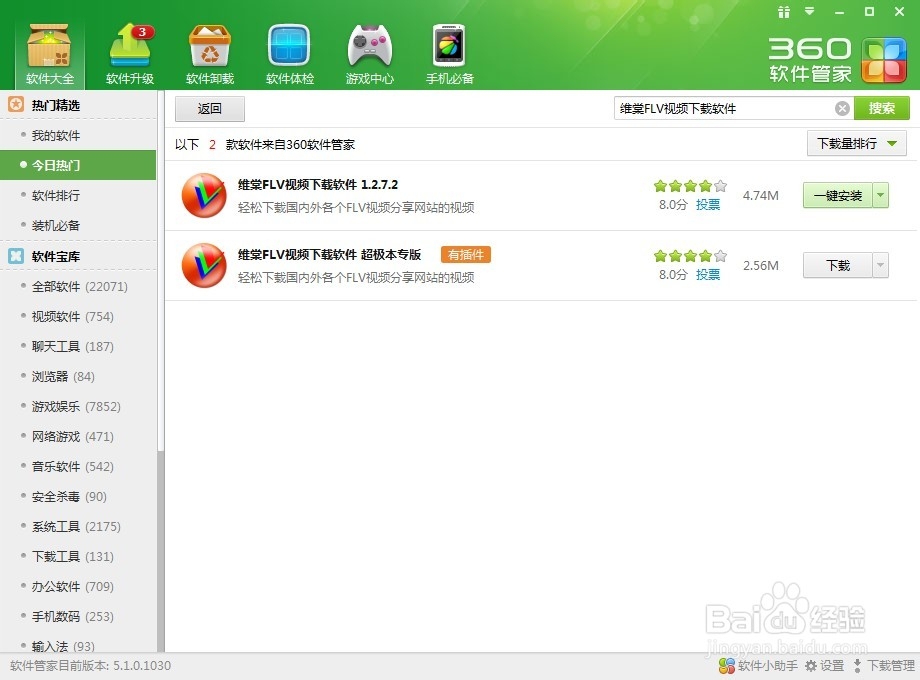This screenshot has height=680, width=920.
Task: Open the 软件大全 software catalog tab
Action: [x=49, y=54]
